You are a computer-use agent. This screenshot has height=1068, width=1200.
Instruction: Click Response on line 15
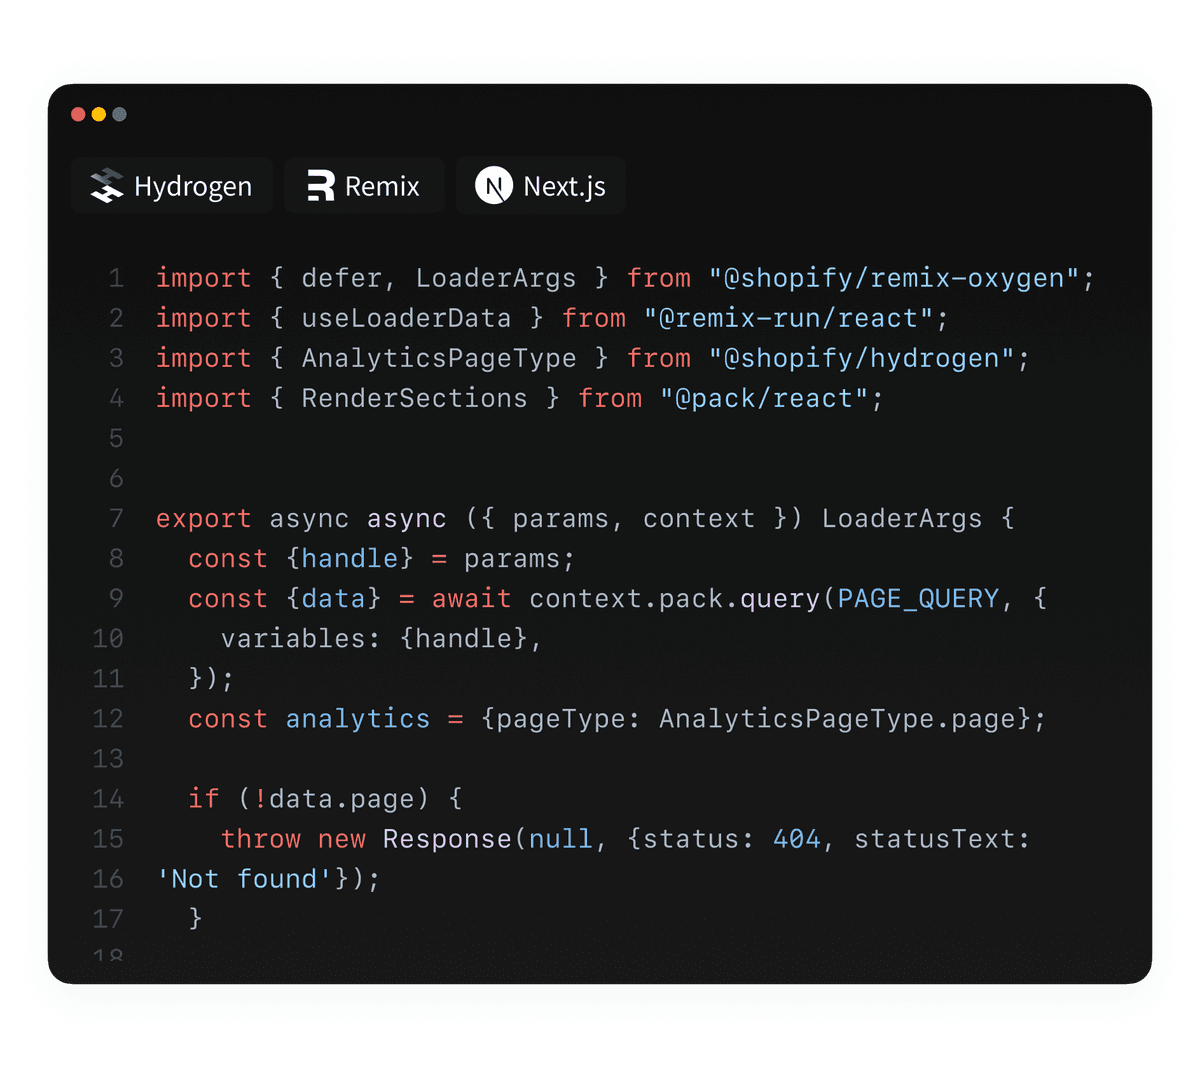pyautogui.click(x=446, y=839)
